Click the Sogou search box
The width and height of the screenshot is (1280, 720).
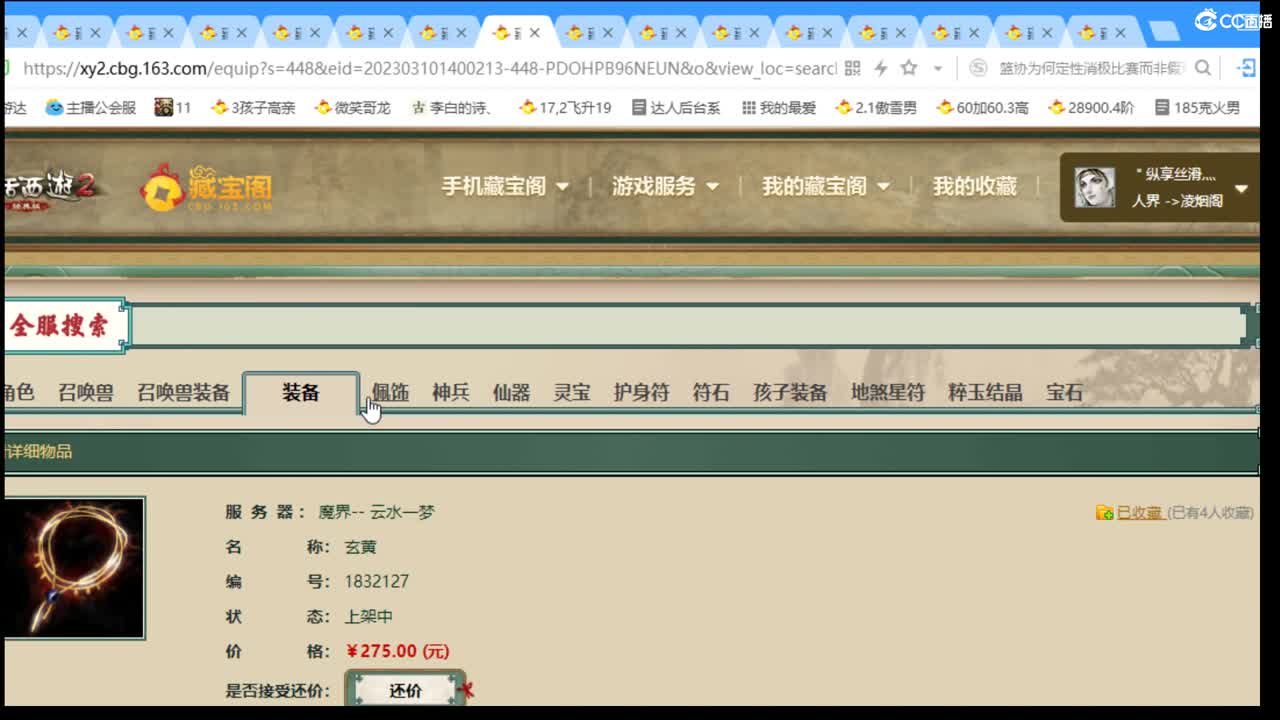1090,68
